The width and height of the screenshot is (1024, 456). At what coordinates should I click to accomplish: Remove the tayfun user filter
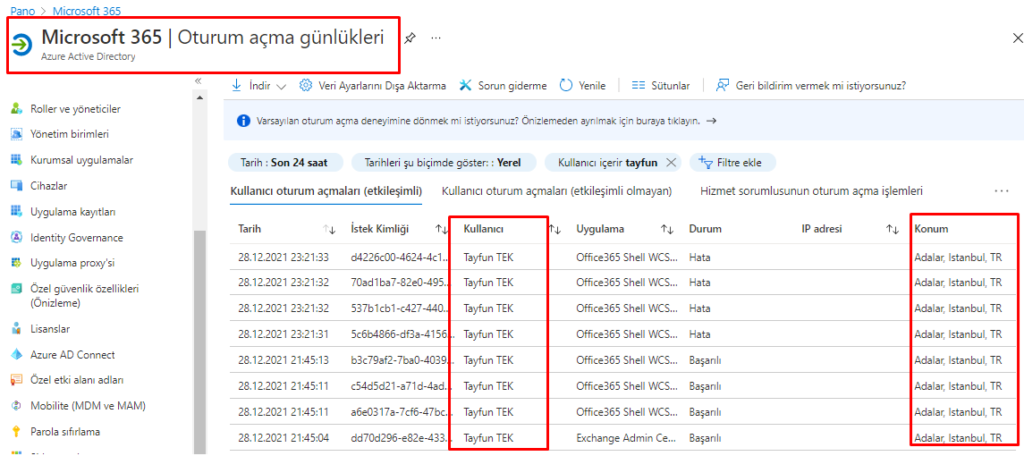coord(671,163)
